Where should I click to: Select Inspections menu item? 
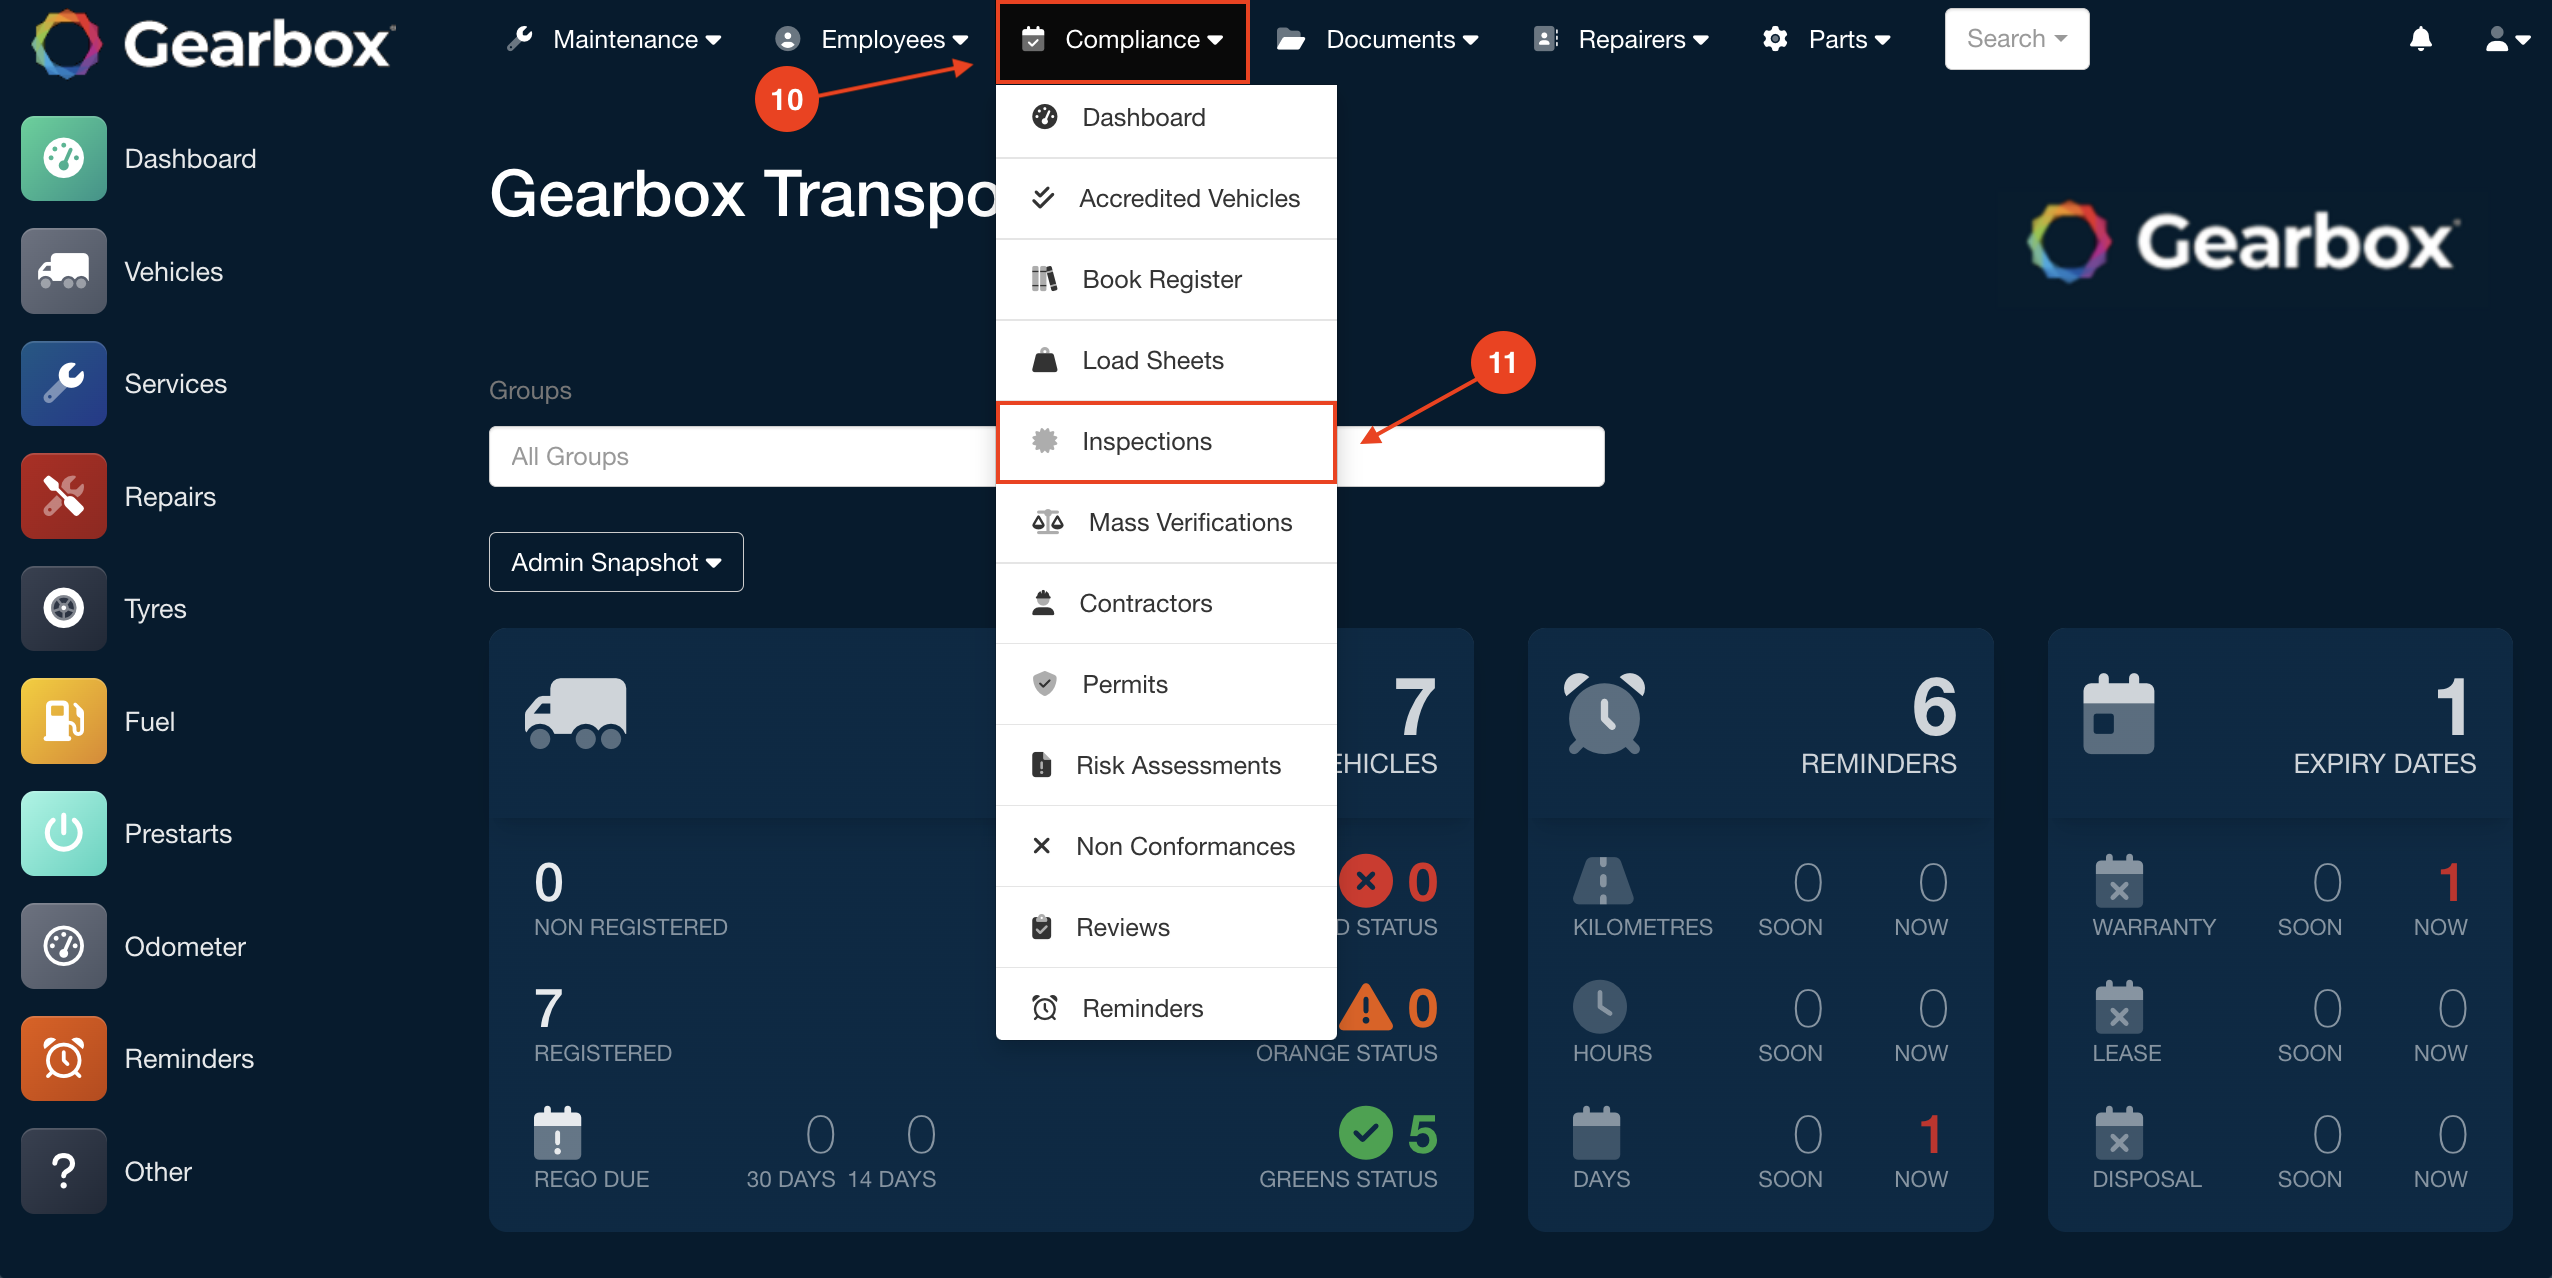pos(1166,442)
